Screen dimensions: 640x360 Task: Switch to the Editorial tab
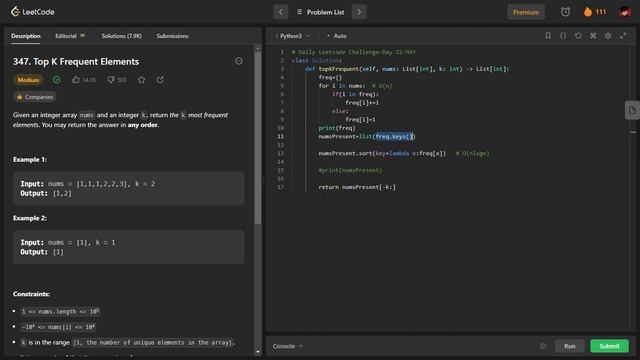[70, 36]
